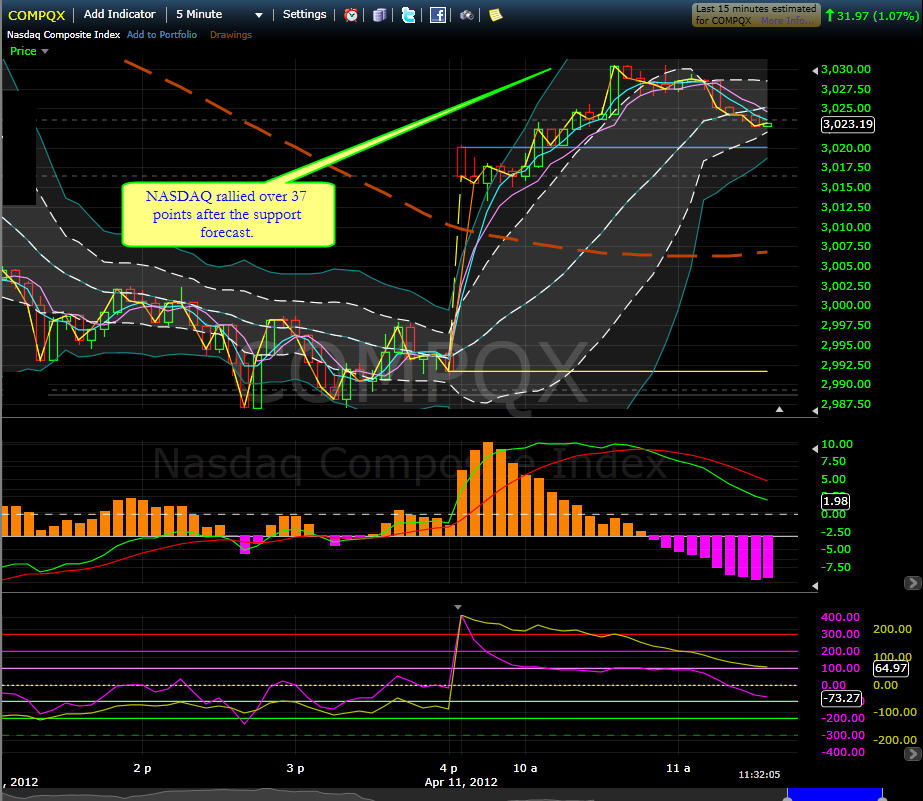
Task: Click the More Info link
Action: 786,21
